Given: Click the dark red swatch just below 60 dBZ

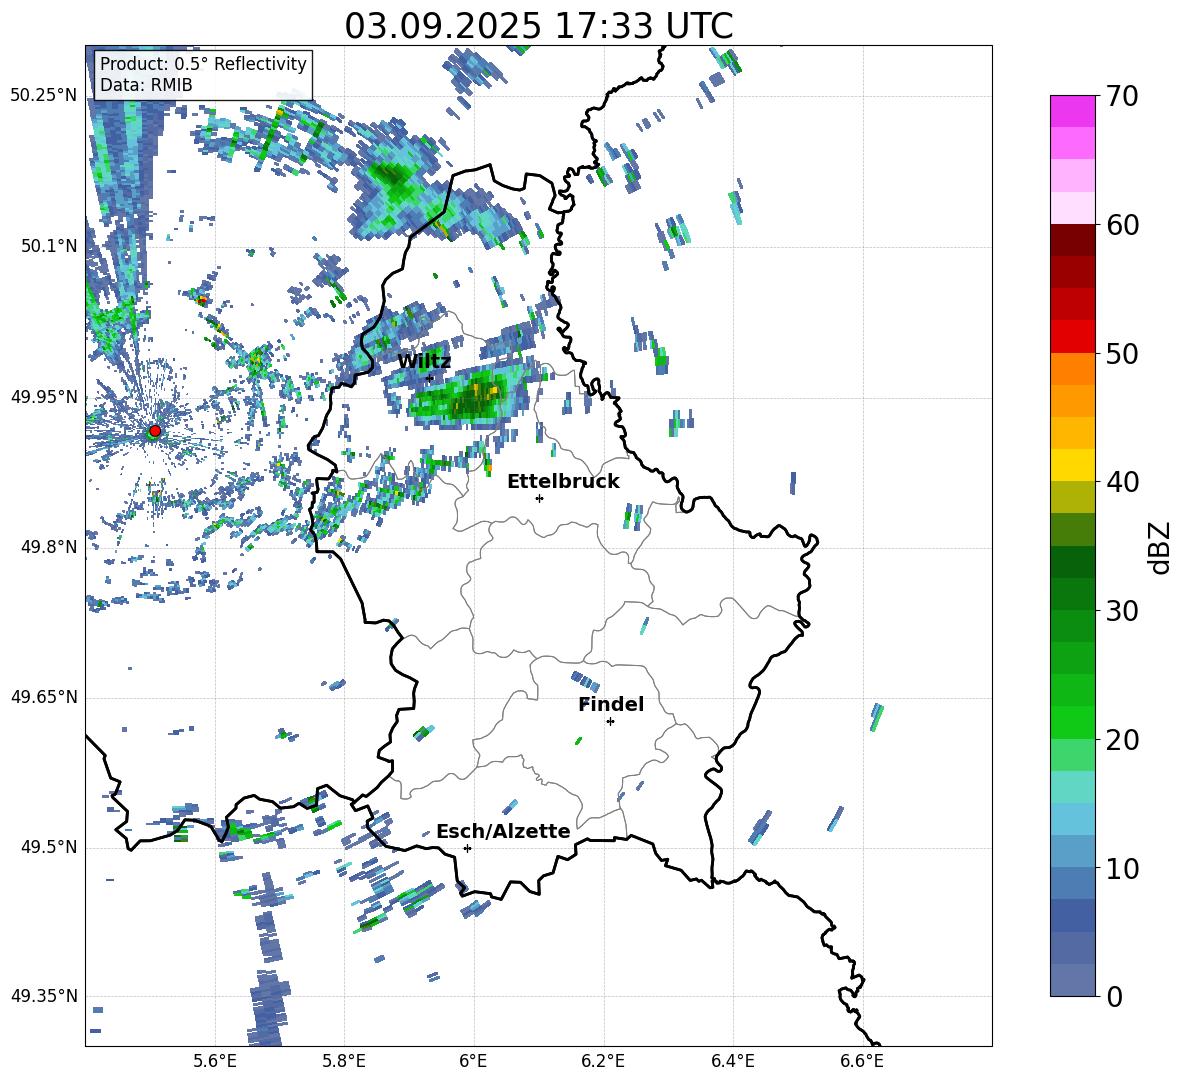Looking at the screenshot, I should tap(1072, 240).
